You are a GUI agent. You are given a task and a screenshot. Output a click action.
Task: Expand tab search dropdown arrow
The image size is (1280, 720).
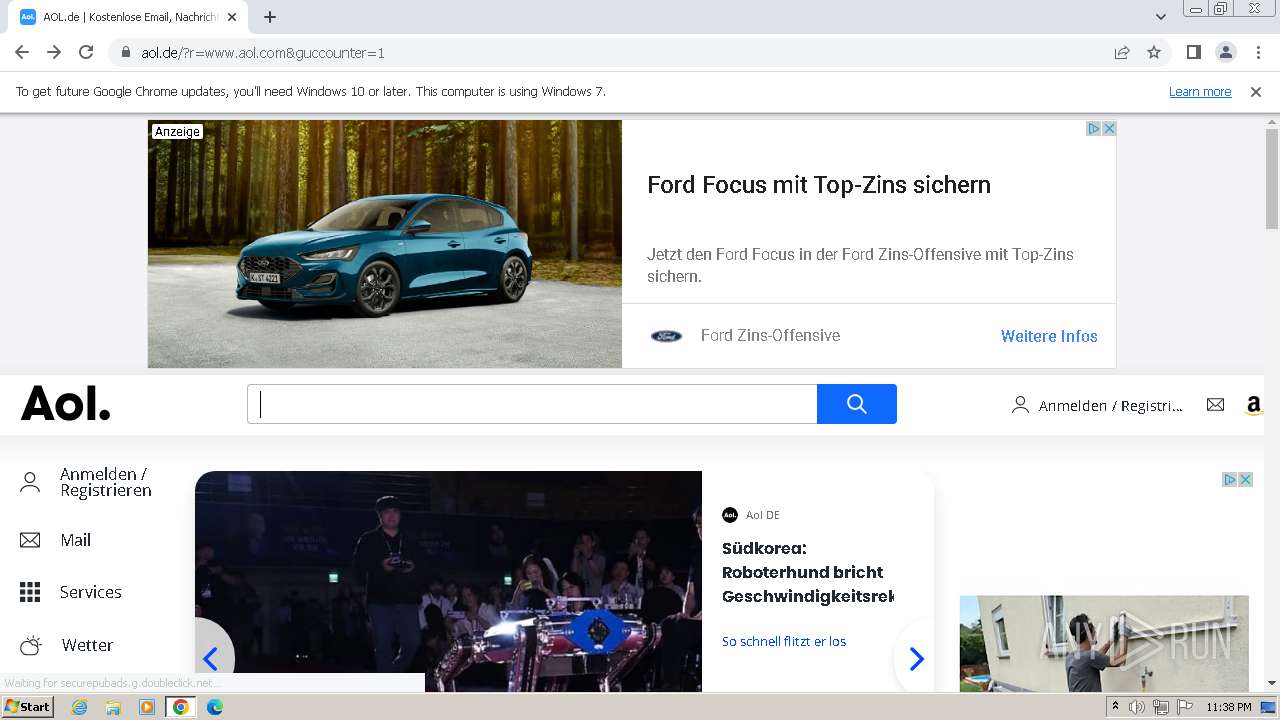[x=1160, y=17]
